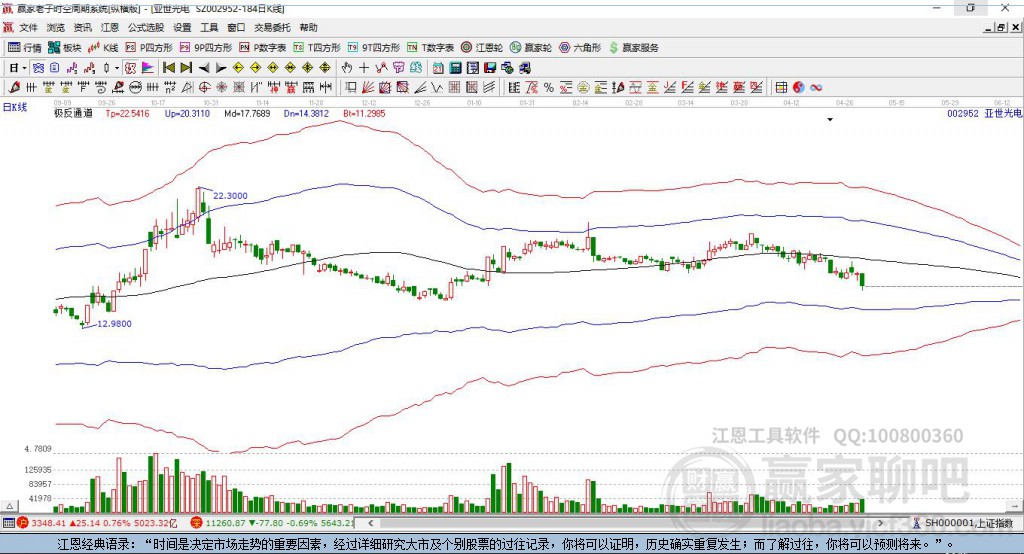Open the P四方形 tool
The height and width of the screenshot is (554, 1024).
tap(149, 48)
